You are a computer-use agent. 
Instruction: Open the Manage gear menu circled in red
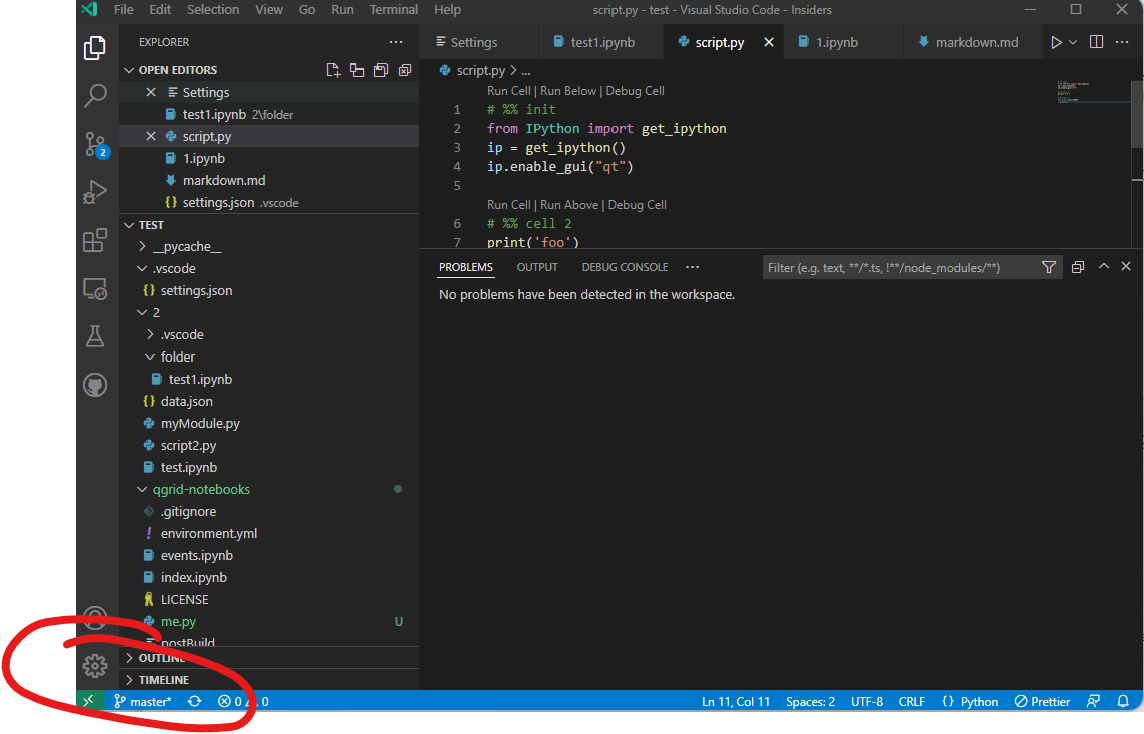pos(95,665)
